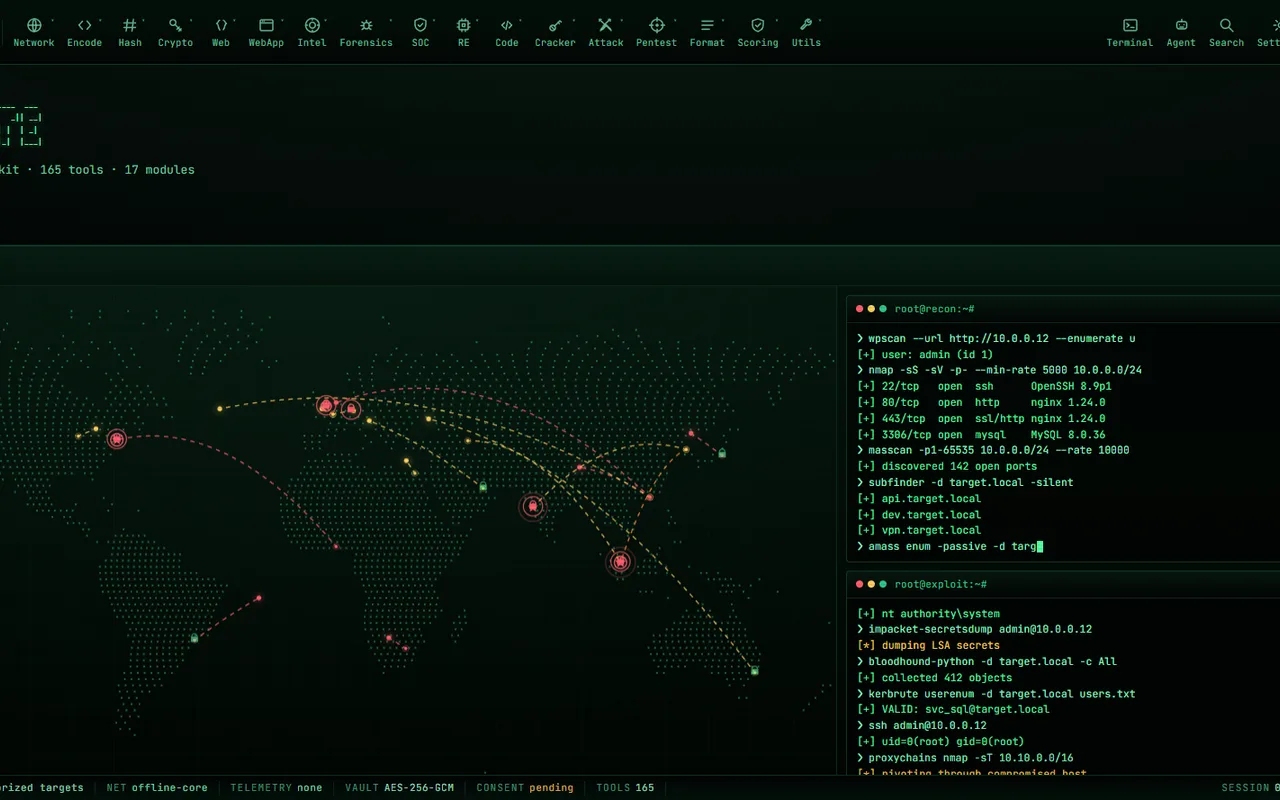
Task: Click the 'vpn.target.local' result line
Action: (x=919, y=530)
